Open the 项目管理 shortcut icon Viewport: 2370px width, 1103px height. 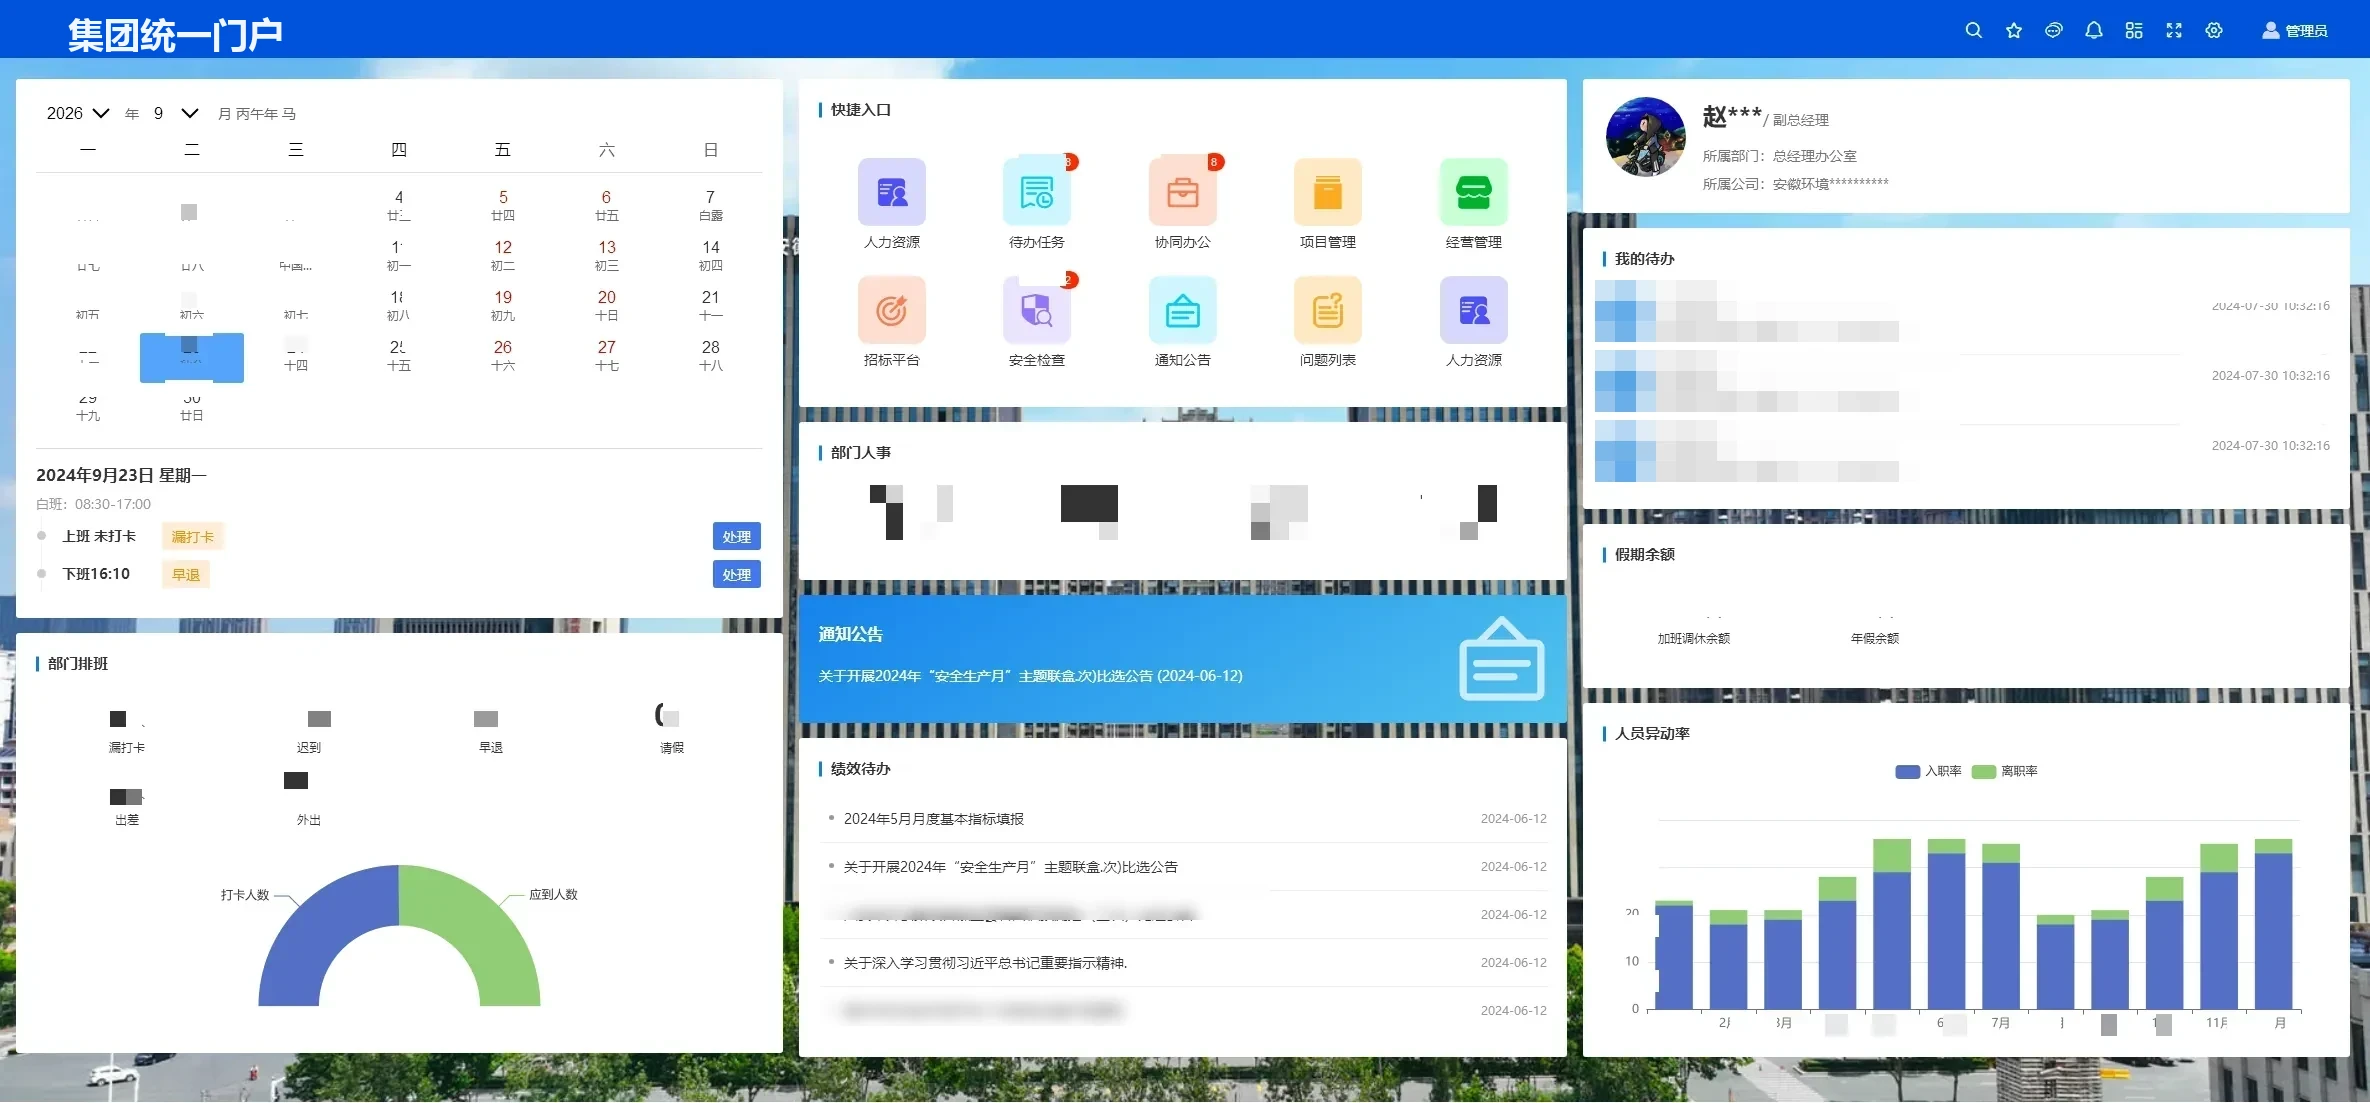pos(1328,192)
